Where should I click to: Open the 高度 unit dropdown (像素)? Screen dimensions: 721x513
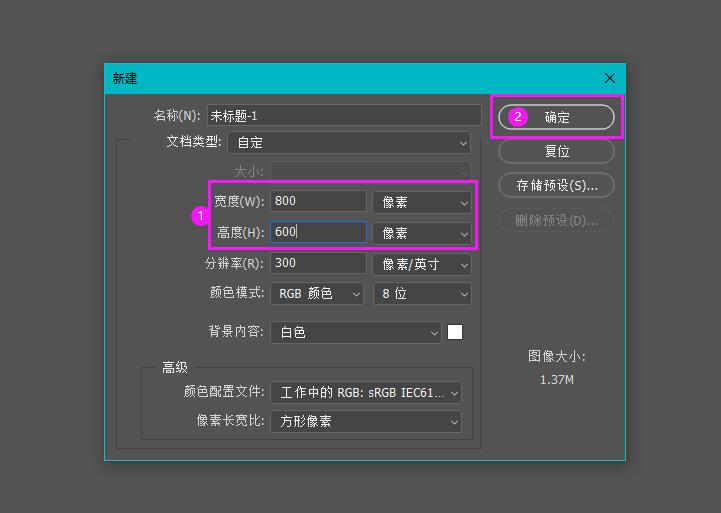click(x=422, y=233)
